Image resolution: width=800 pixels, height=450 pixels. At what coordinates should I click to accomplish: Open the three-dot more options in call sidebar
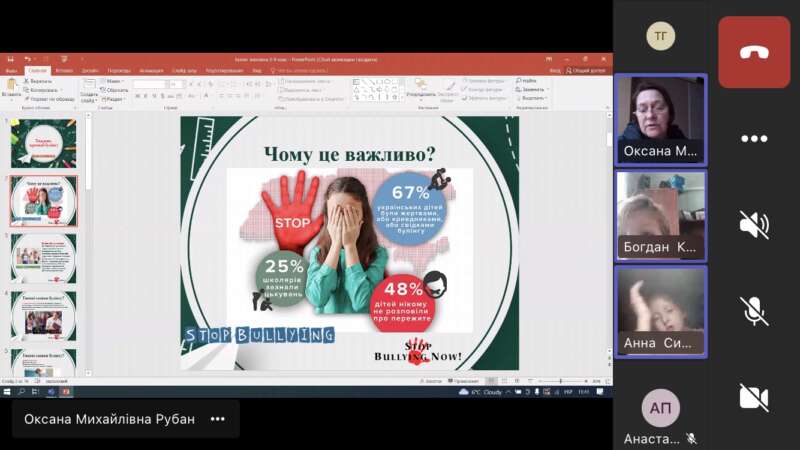[753, 139]
